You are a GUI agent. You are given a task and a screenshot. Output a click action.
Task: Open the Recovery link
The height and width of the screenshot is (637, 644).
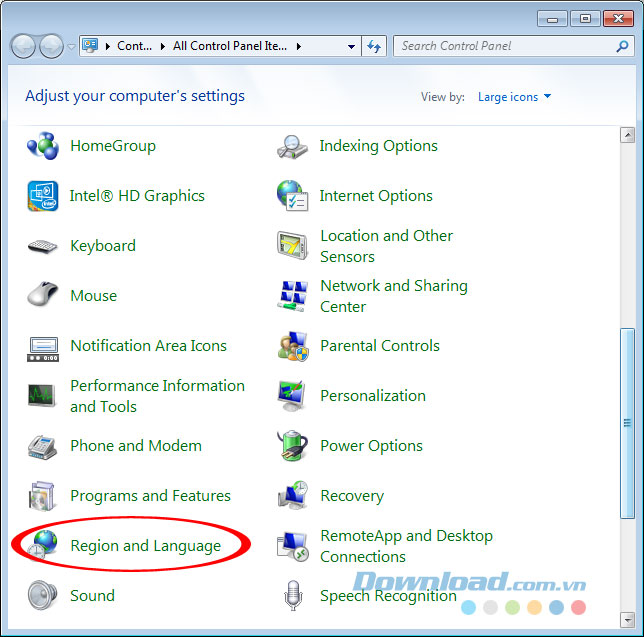(x=352, y=496)
